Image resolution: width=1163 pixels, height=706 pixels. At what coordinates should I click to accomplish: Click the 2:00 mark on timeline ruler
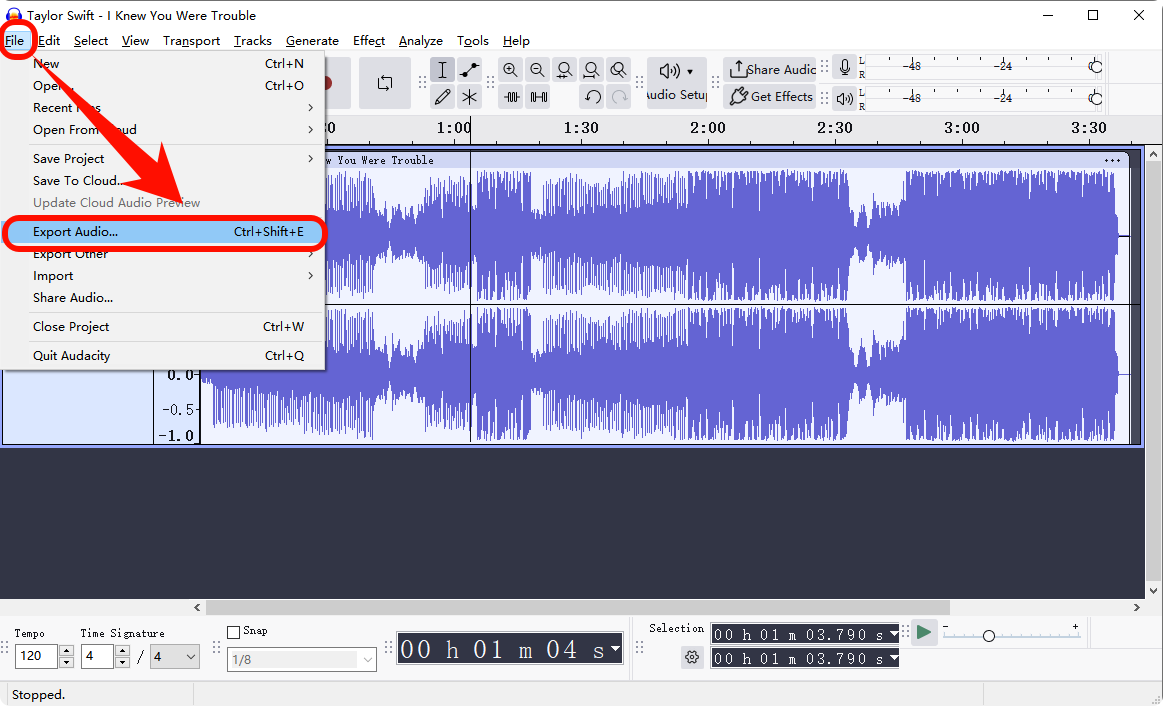pyautogui.click(x=708, y=128)
